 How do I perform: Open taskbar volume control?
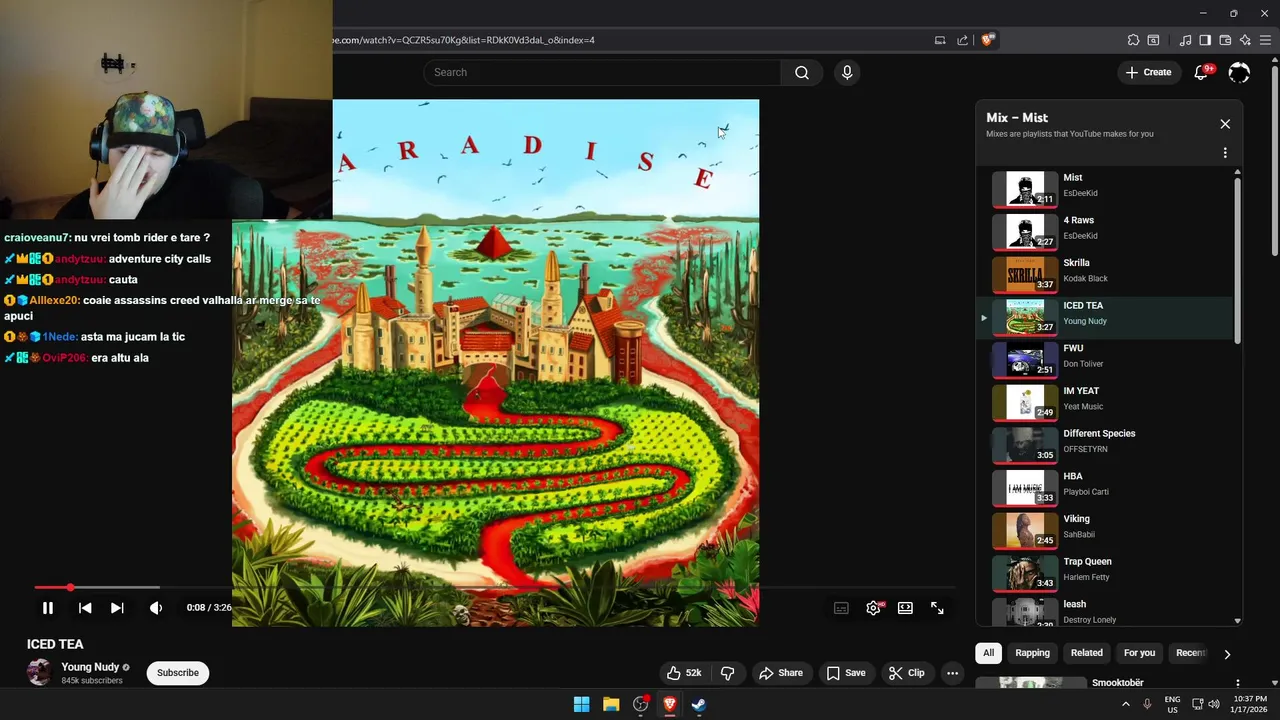coord(1214,704)
